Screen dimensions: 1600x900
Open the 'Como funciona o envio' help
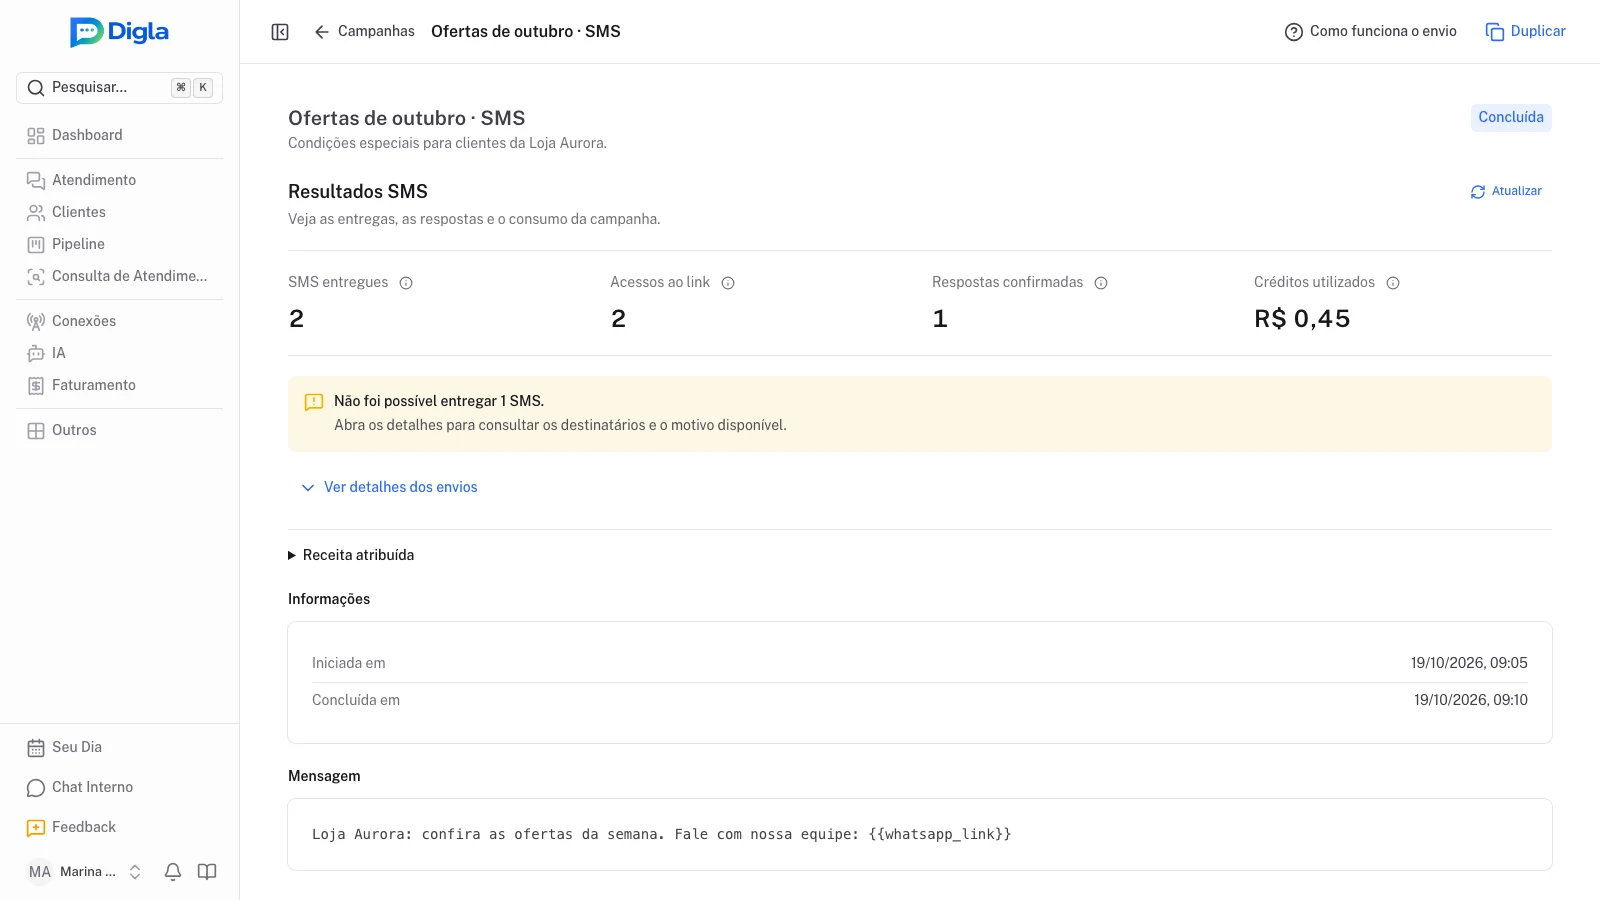pyautogui.click(x=1370, y=32)
